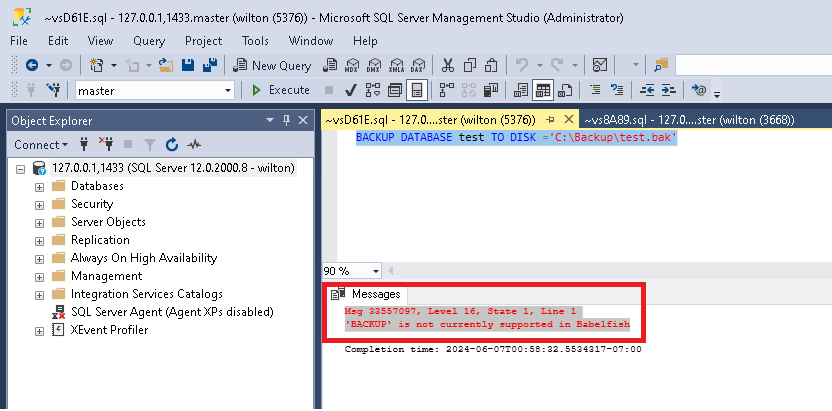Expand the Management folder node

tap(39, 277)
